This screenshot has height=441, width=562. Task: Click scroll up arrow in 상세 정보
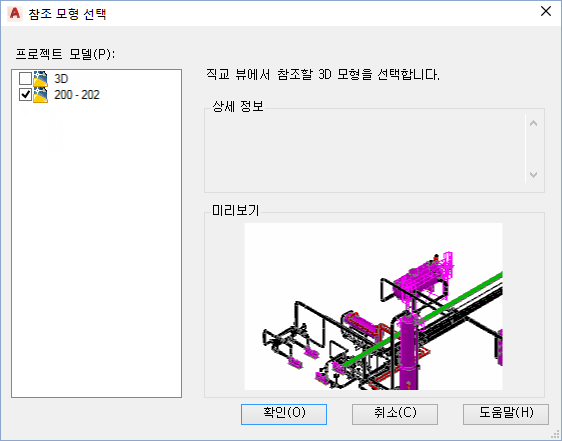coord(533,124)
